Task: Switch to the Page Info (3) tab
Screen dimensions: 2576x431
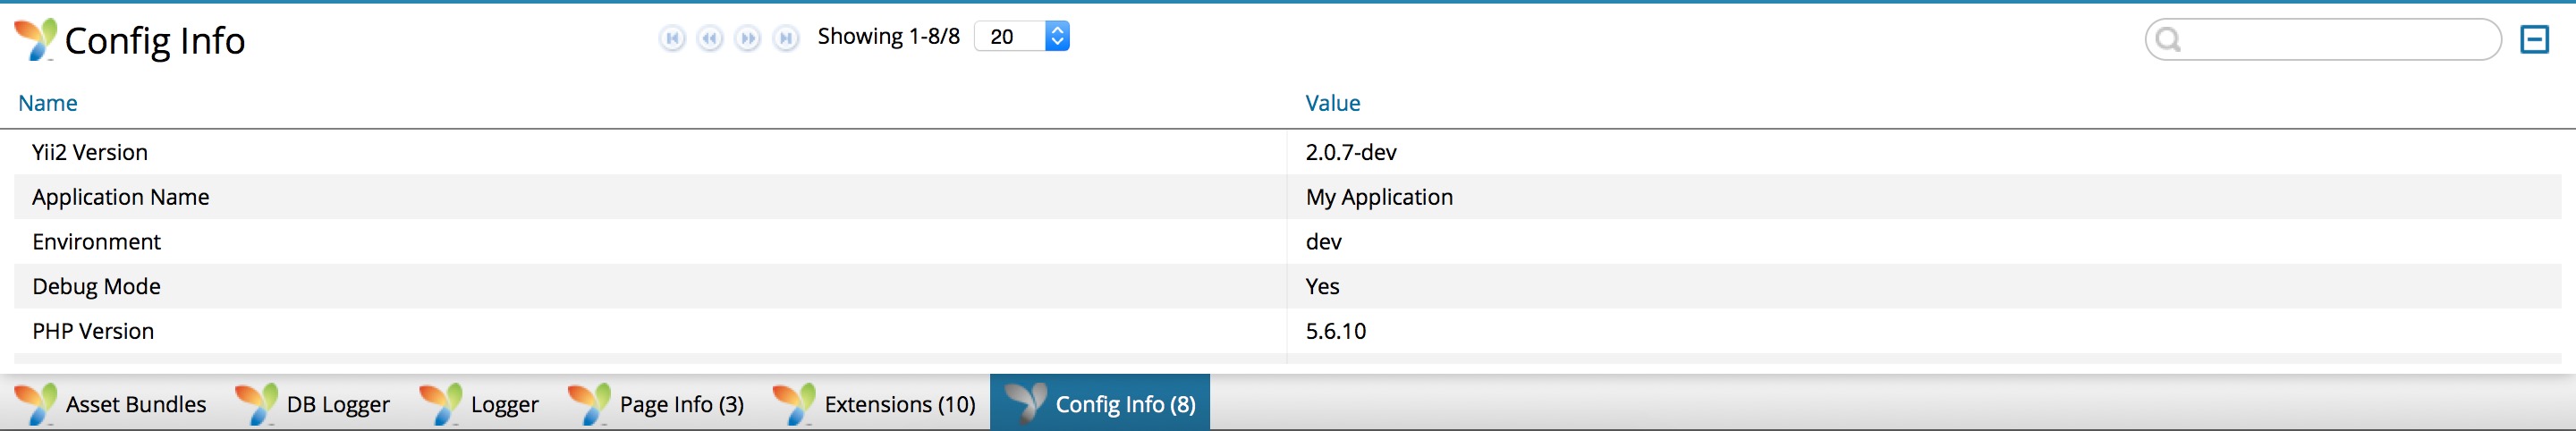Action: [656, 403]
